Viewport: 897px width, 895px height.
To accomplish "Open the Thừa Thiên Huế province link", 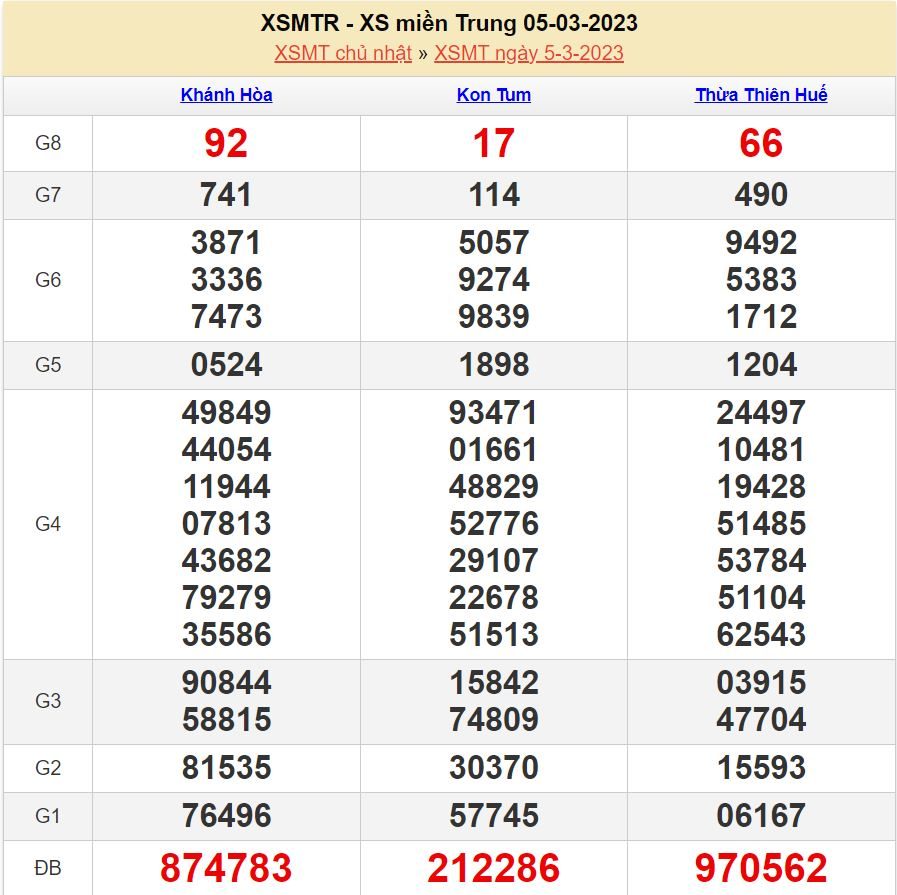I will click(x=761, y=94).
